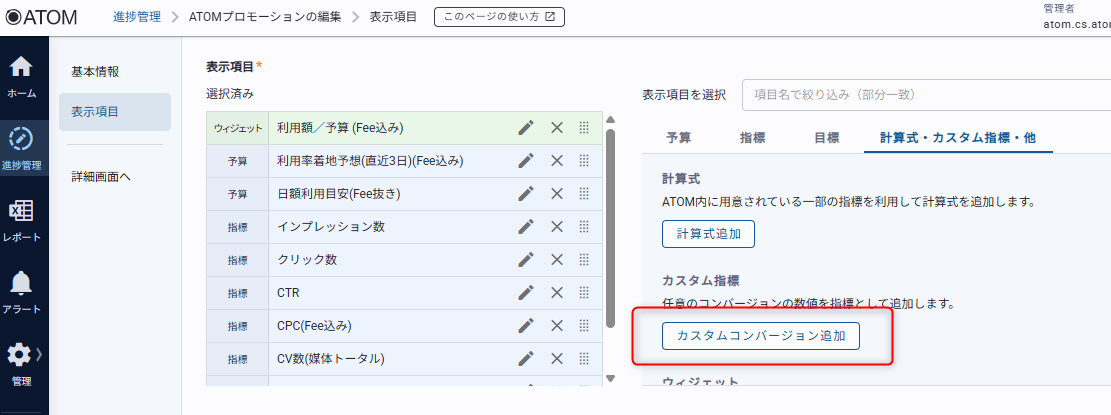Open the アラート bell icon
The image size is (1111, 415).
tap(22, 291)
